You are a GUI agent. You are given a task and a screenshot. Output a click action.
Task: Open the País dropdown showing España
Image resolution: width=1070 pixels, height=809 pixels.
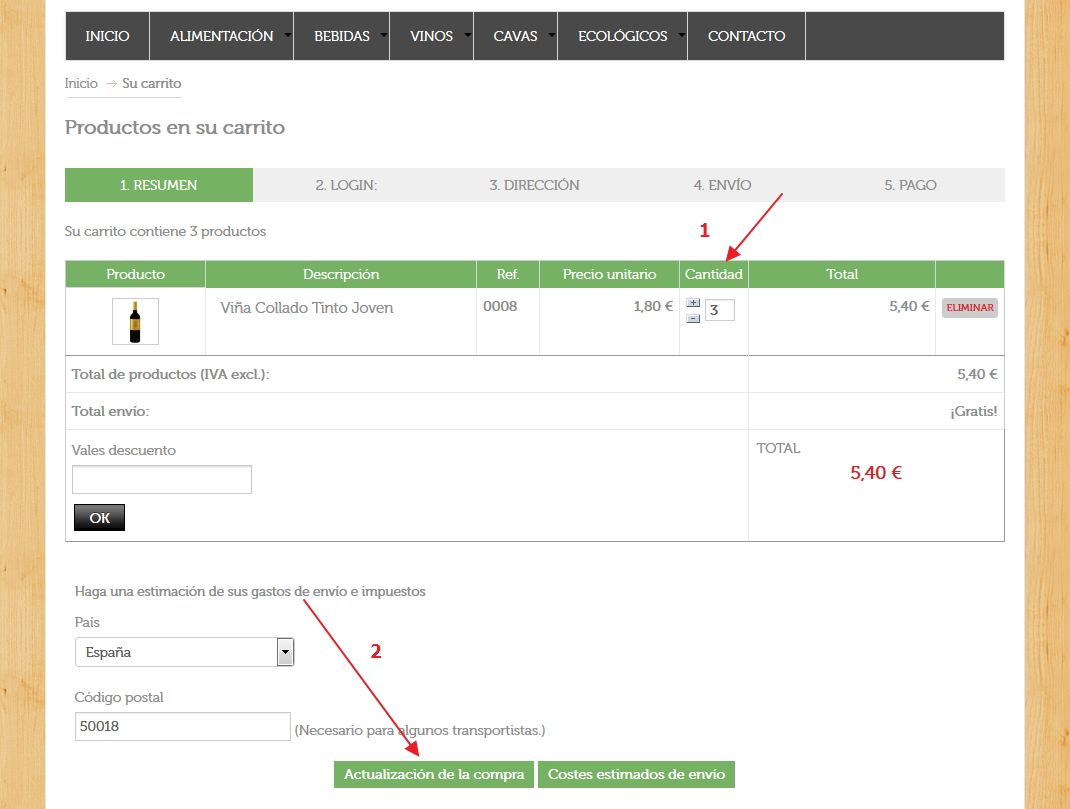coord(184,652)
